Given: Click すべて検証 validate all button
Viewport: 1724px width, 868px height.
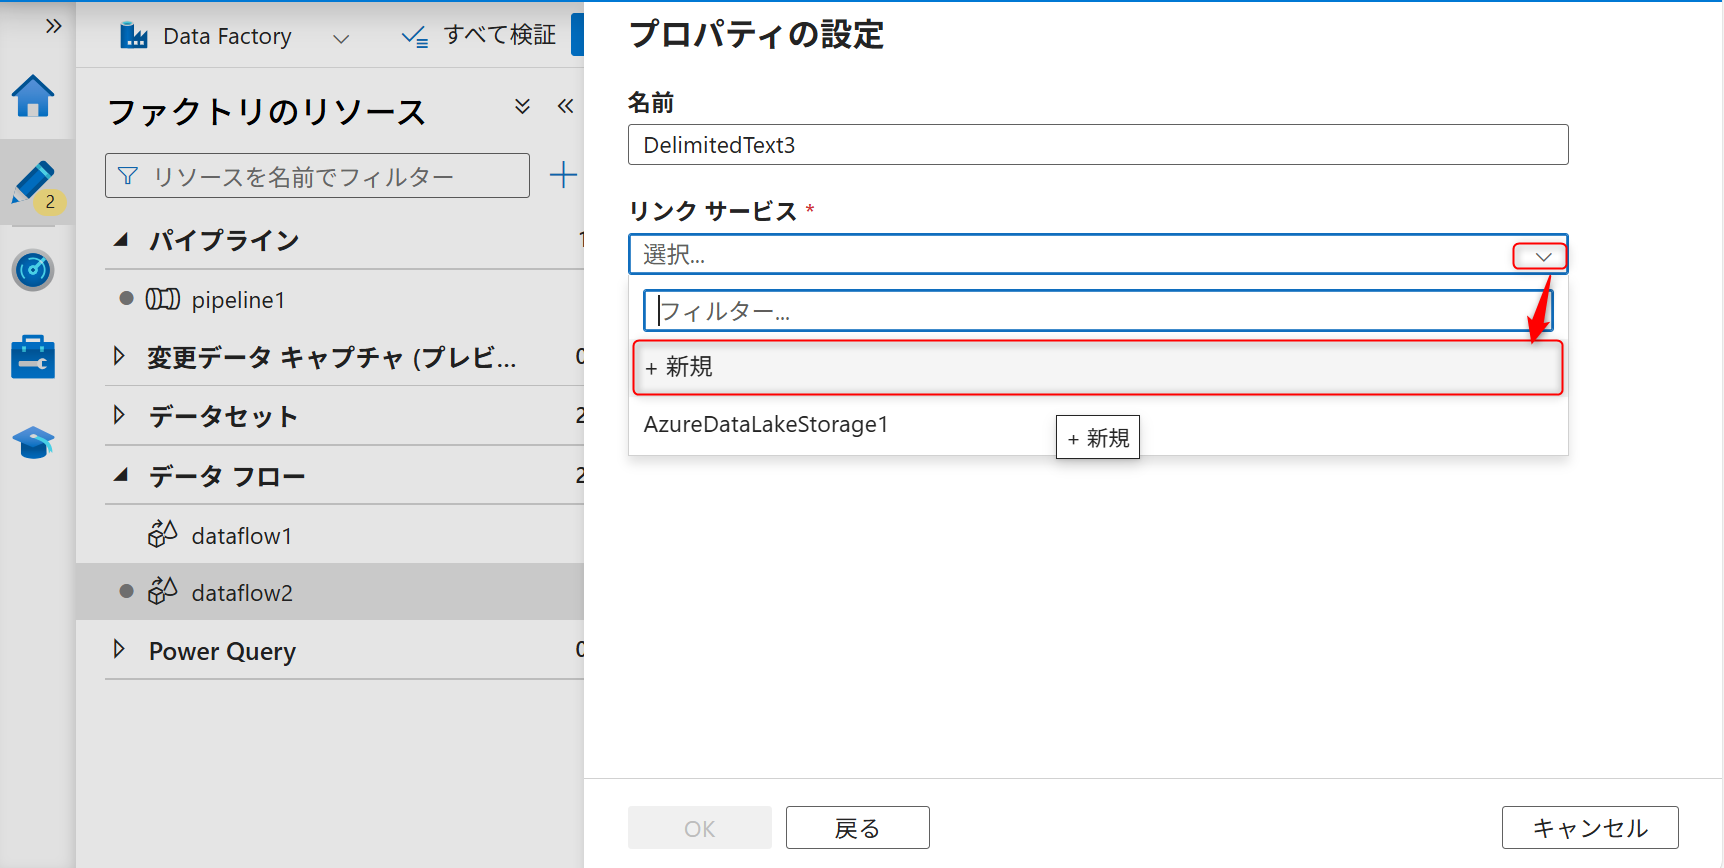Looking at the screenshot, I should tap(479, 35).
